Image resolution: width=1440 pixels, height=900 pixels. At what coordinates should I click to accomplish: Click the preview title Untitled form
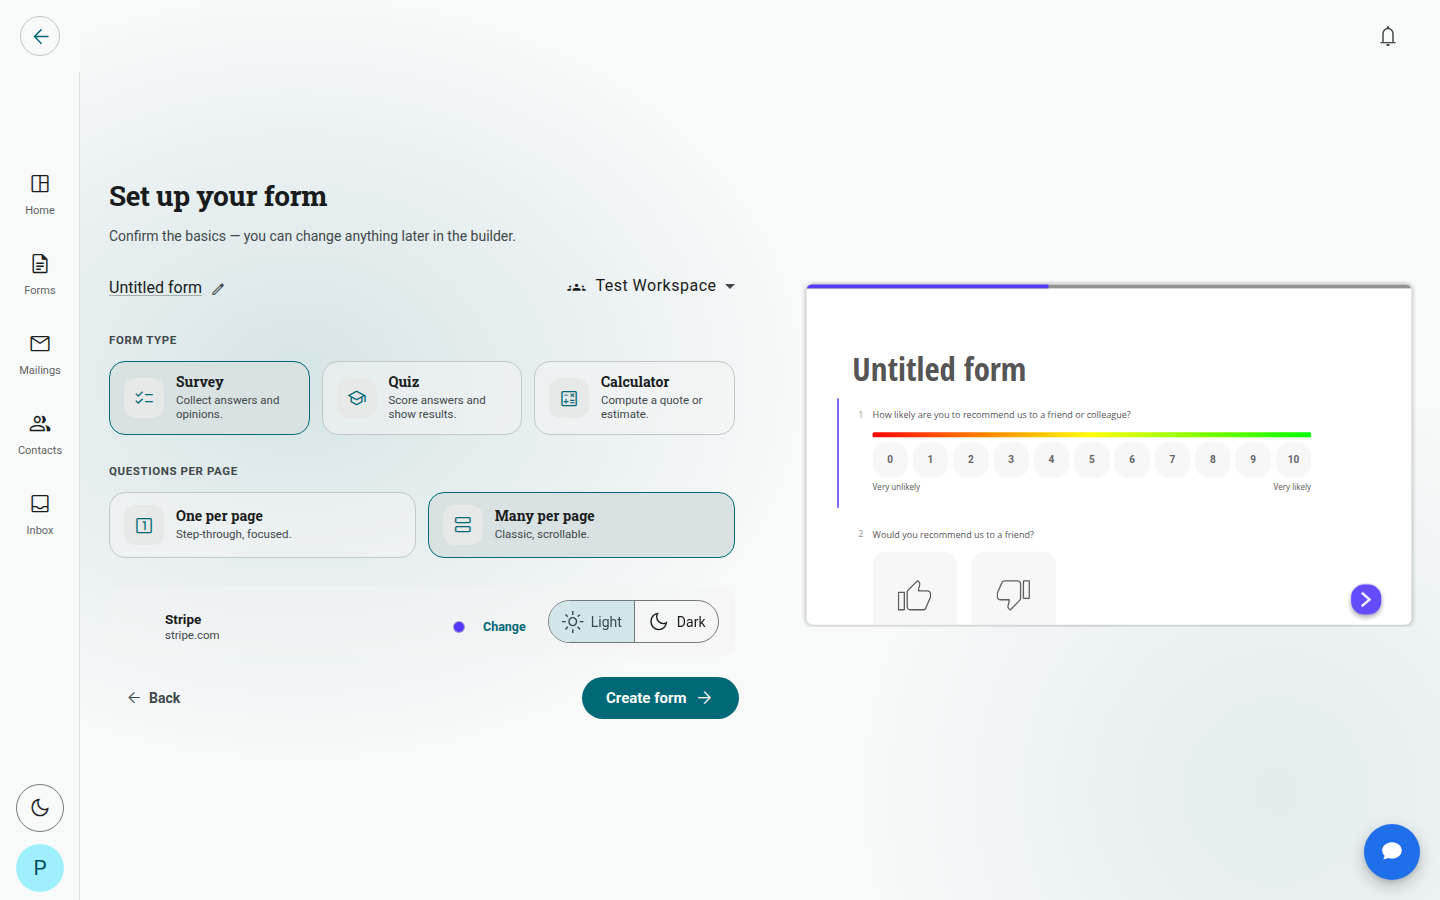click(x=939, y=370)
